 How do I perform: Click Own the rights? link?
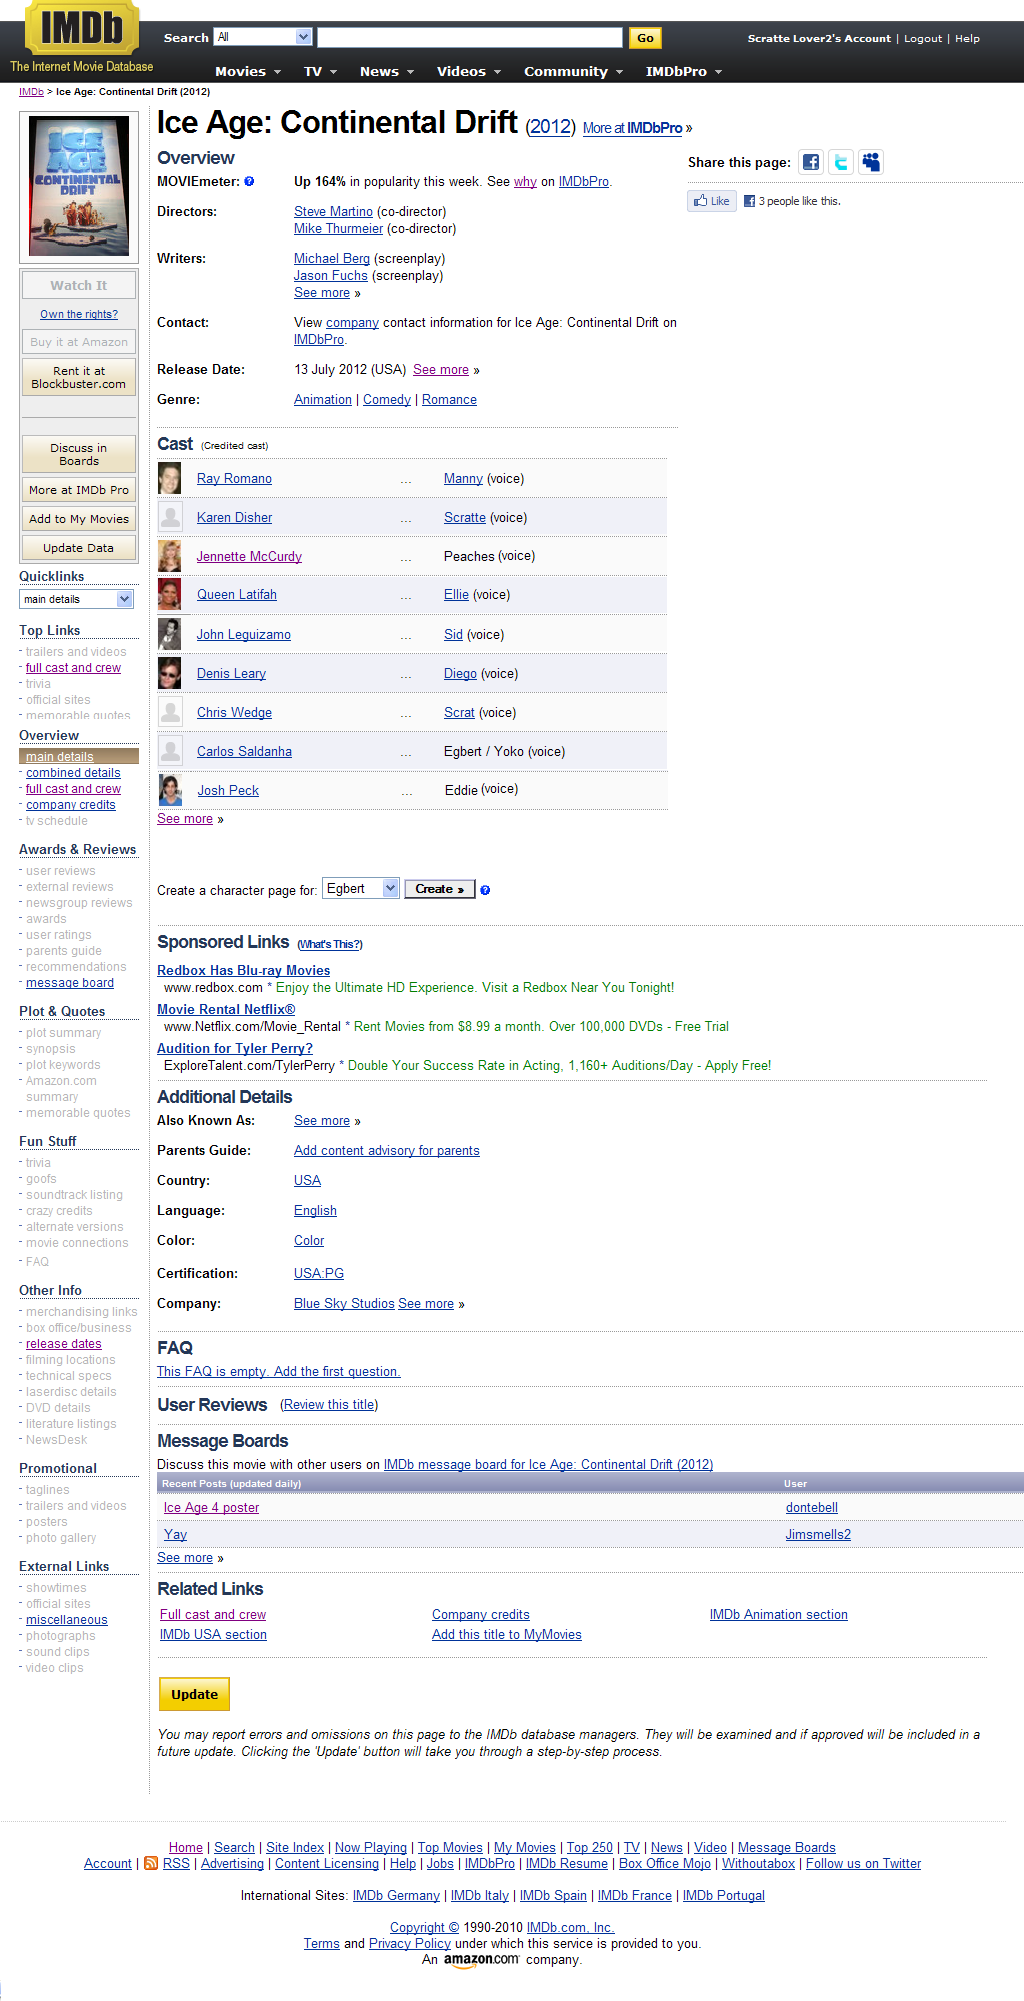(x=79, y=314)
